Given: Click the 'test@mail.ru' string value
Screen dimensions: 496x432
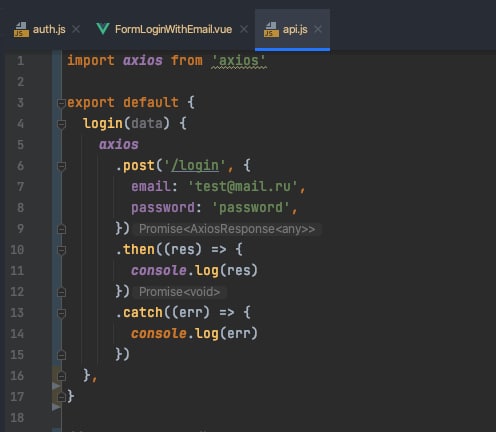Looking at the screenshot, I should pyautogui.click(x=242, y=187).
